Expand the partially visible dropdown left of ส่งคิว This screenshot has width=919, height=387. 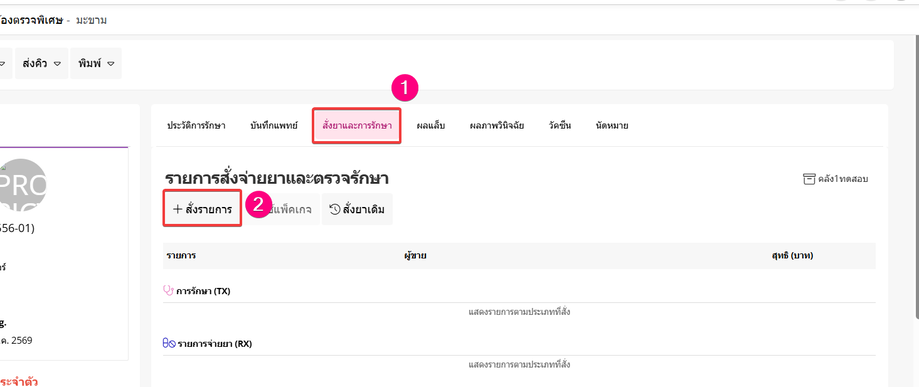(5, 63)
